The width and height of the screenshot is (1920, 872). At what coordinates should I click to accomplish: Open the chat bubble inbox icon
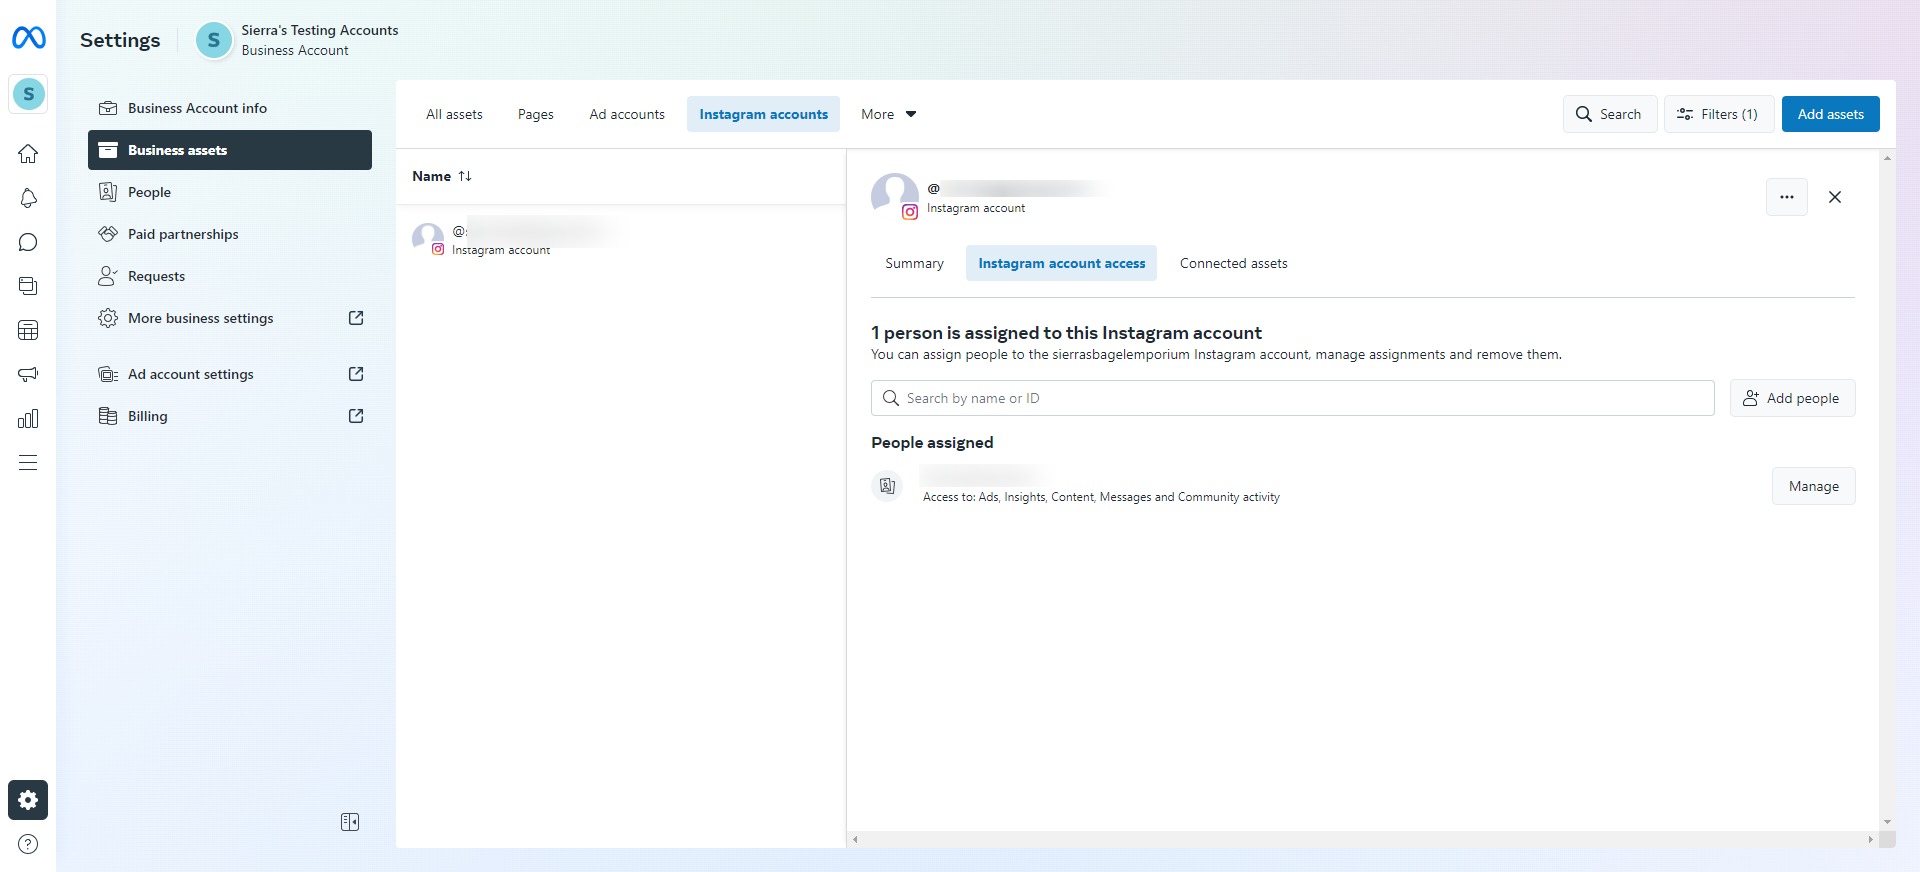[28, 242]
